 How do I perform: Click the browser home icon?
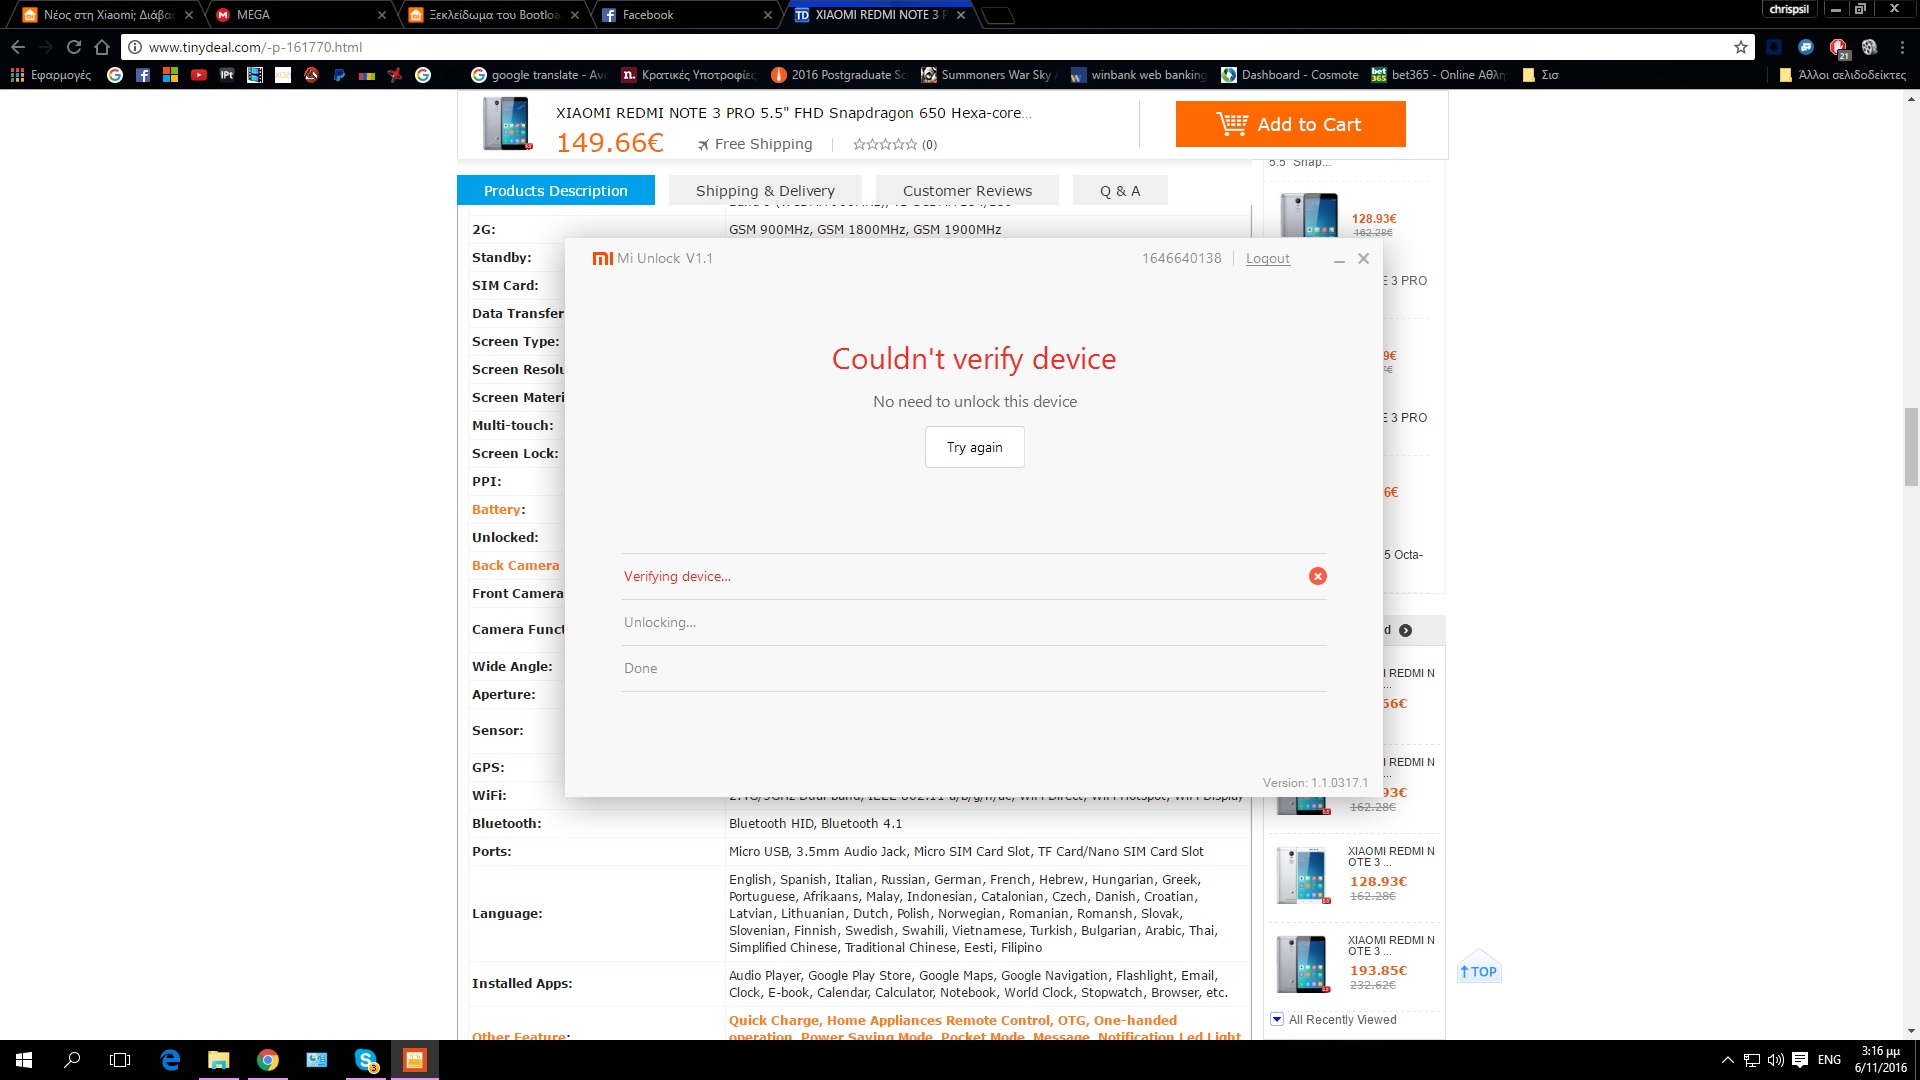click(x=102, y=47)
